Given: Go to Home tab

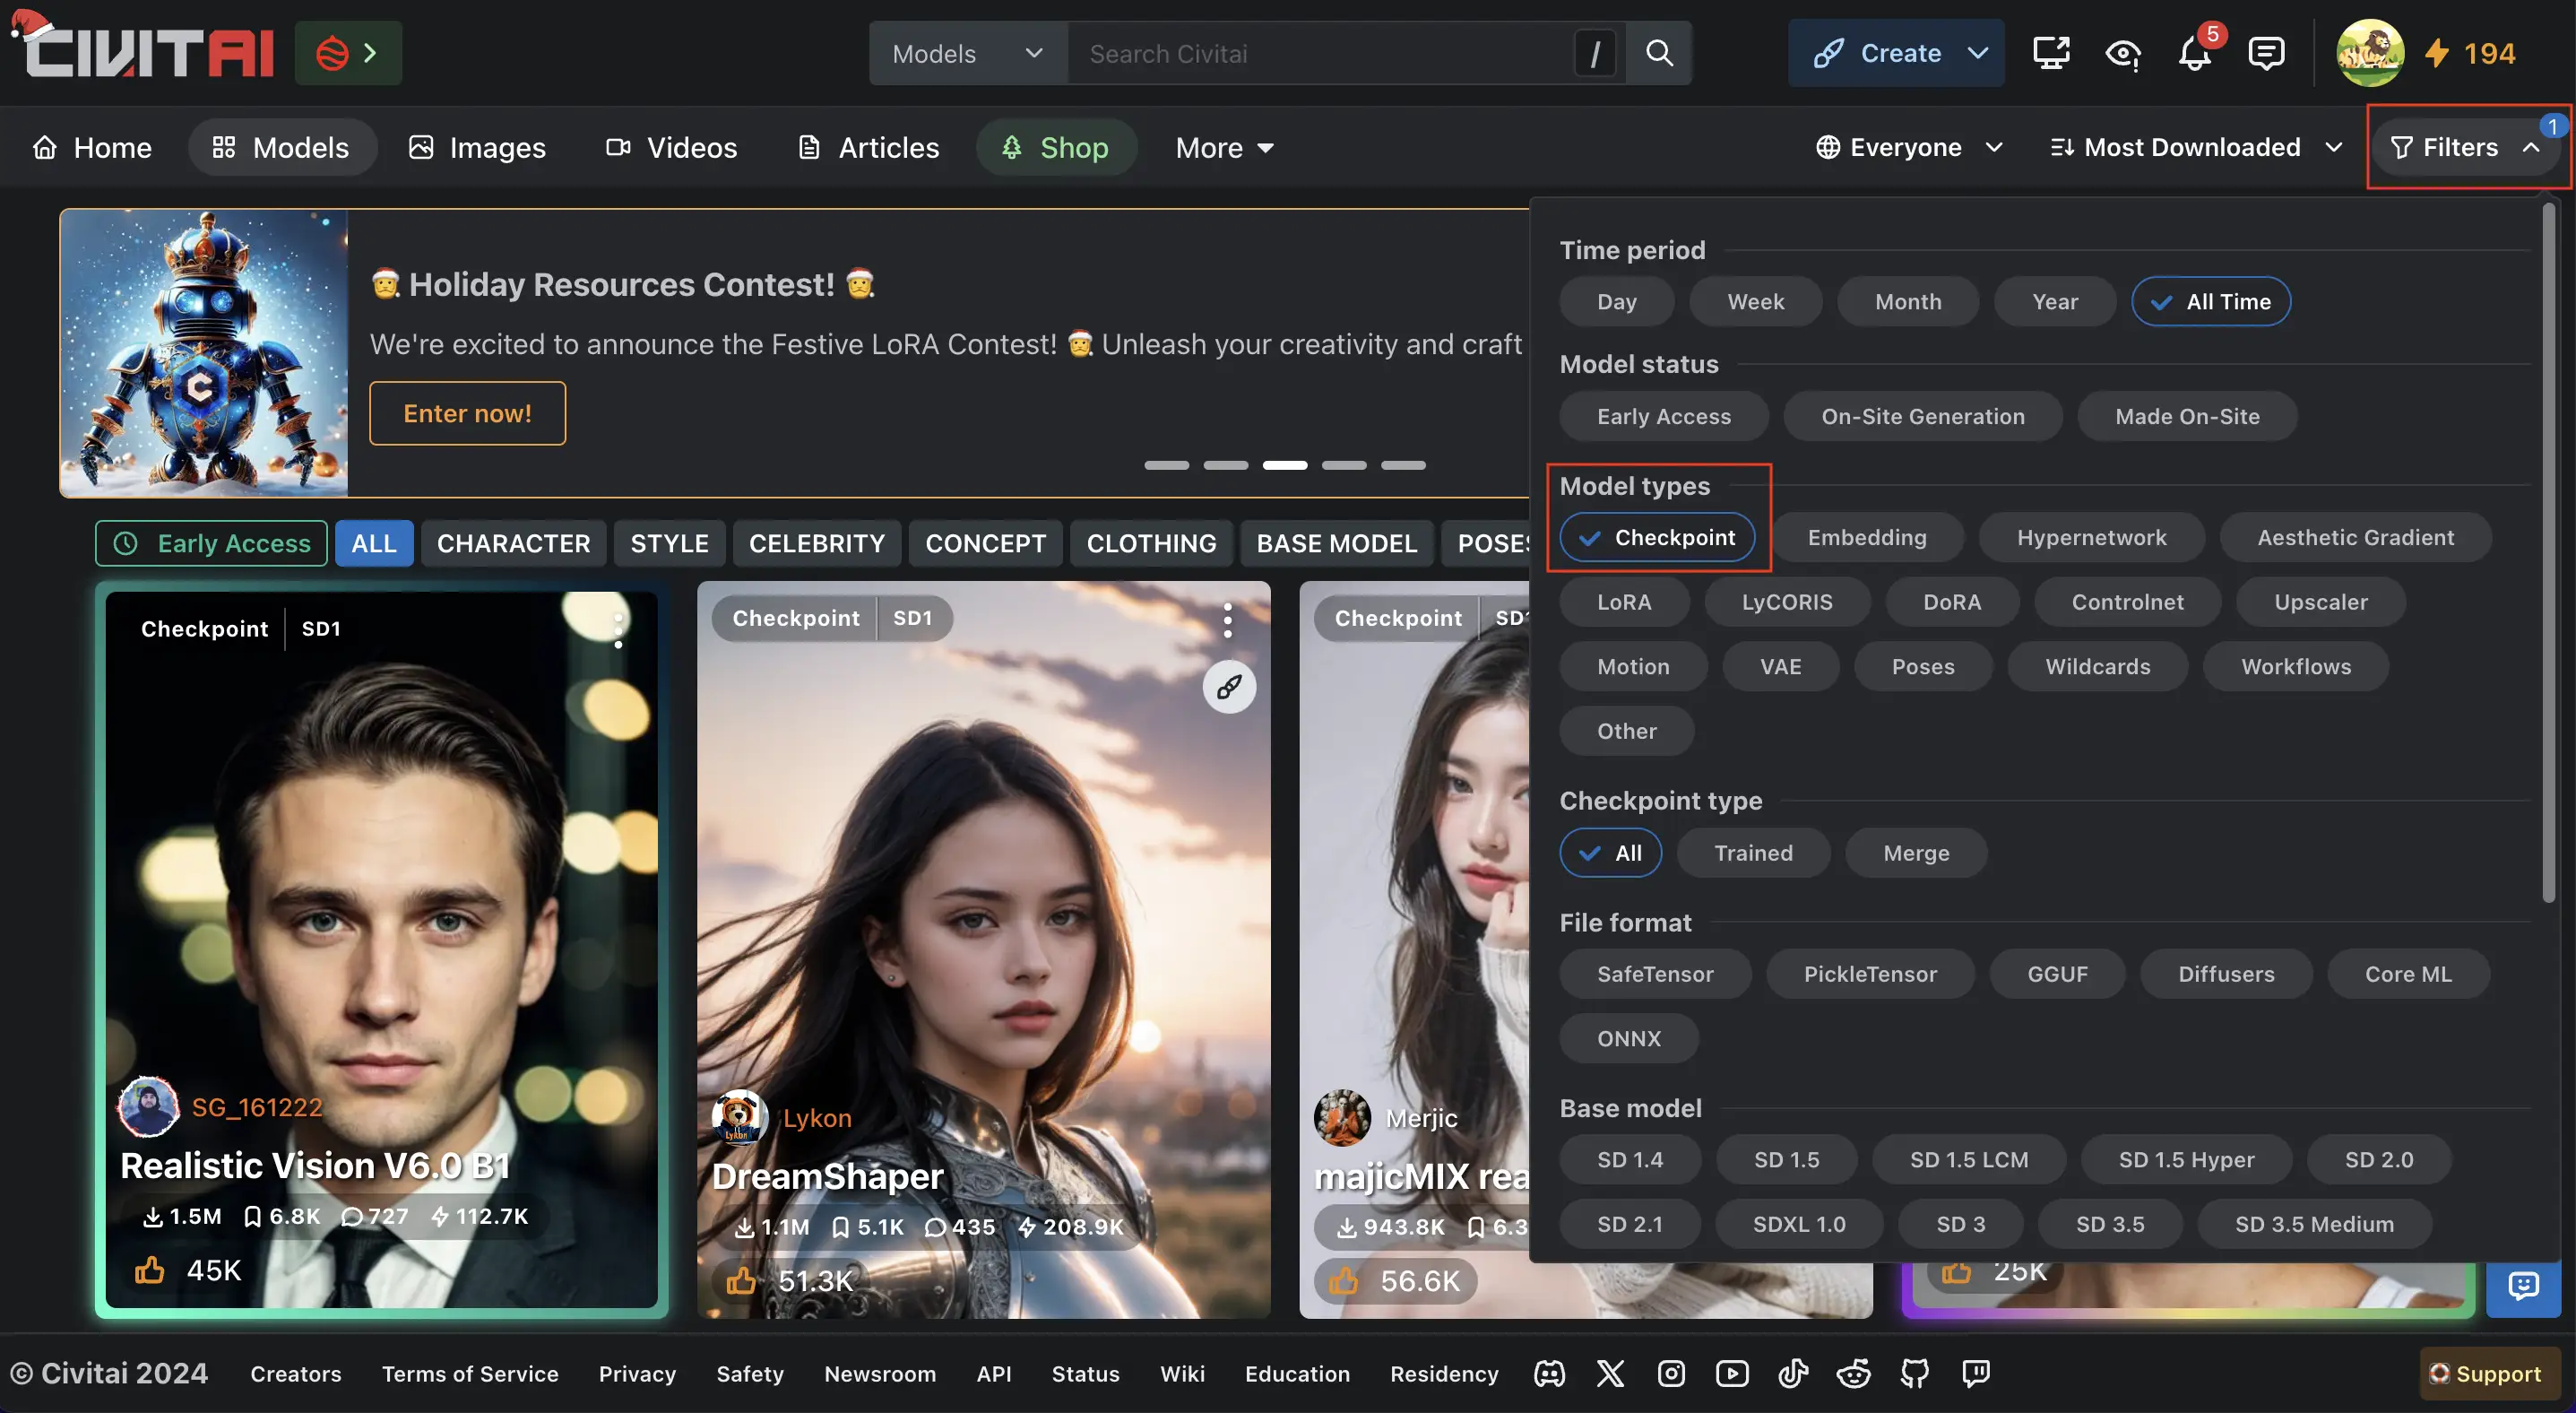Looking at the screenshot, I should click(92, 147).
